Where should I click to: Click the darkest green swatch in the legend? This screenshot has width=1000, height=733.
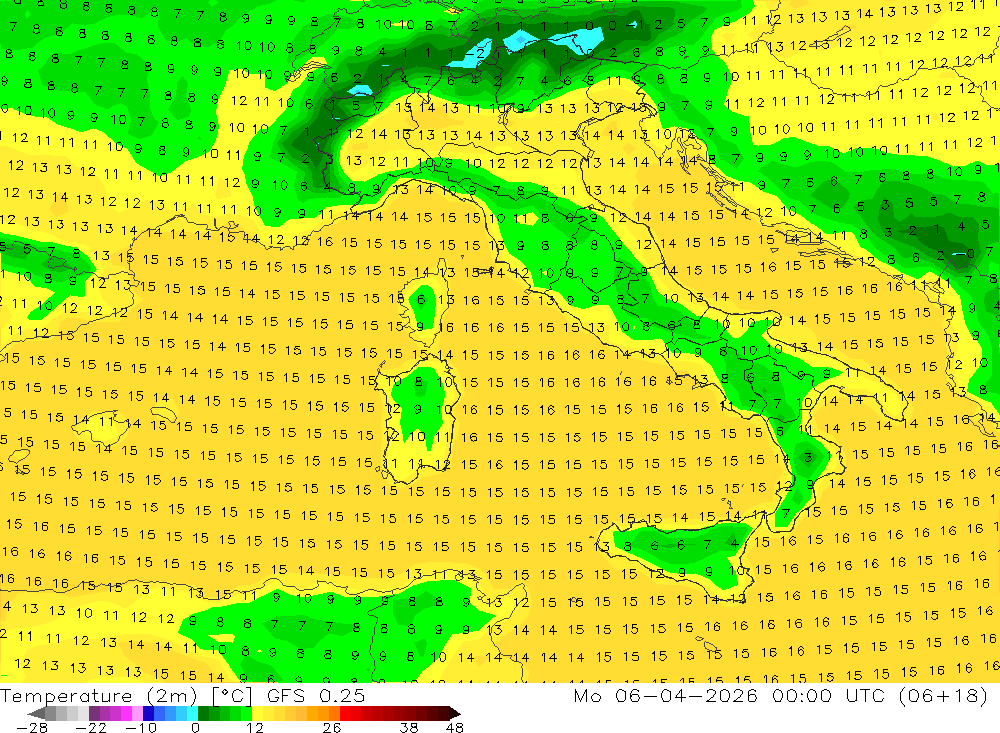pos(203,713)
